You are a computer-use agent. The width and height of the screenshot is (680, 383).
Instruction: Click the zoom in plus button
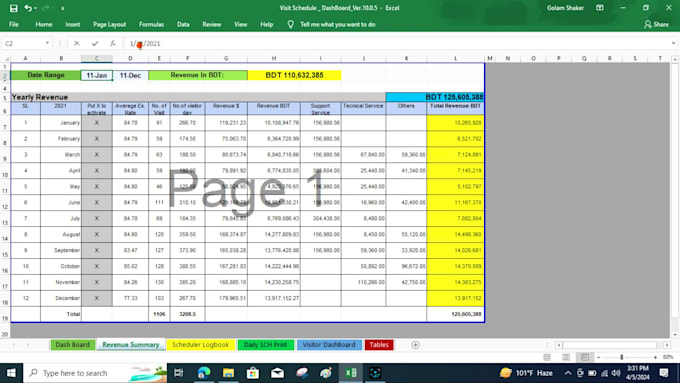[655, 357]
